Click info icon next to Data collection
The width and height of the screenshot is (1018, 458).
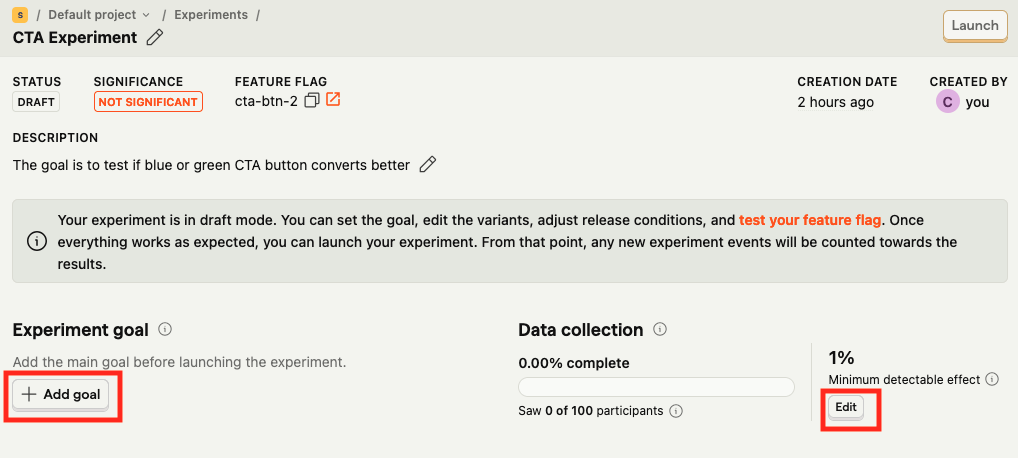click(x=660, y=329)
